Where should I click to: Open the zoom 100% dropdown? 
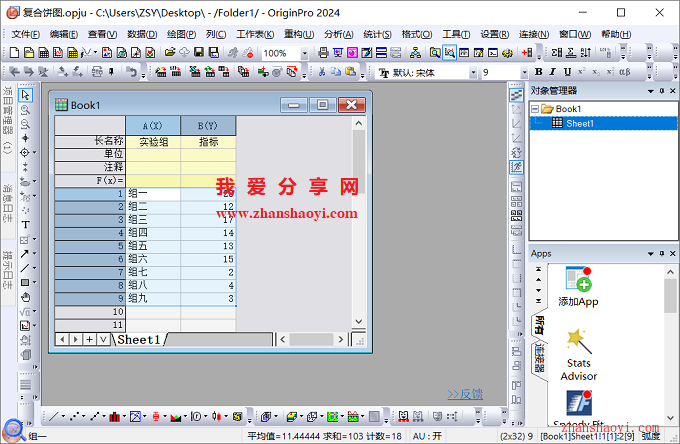pyautogui.click(x=304, y=53)
